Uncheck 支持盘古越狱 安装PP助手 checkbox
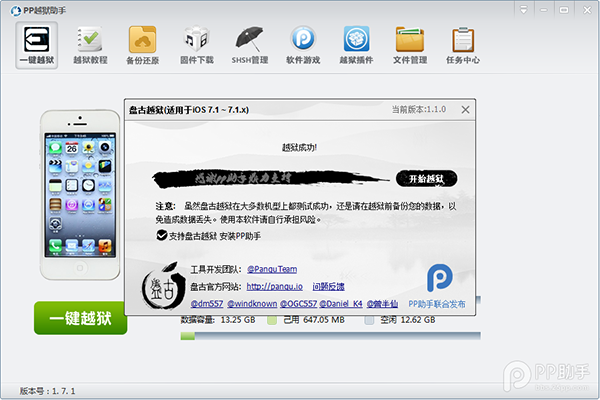The width and height of the screenshot is (600, 400). pos(161,235)
